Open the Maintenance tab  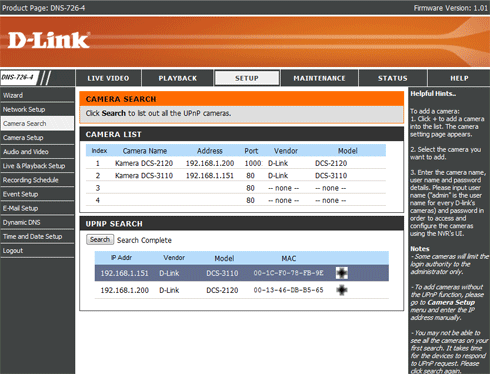point(319,78)
